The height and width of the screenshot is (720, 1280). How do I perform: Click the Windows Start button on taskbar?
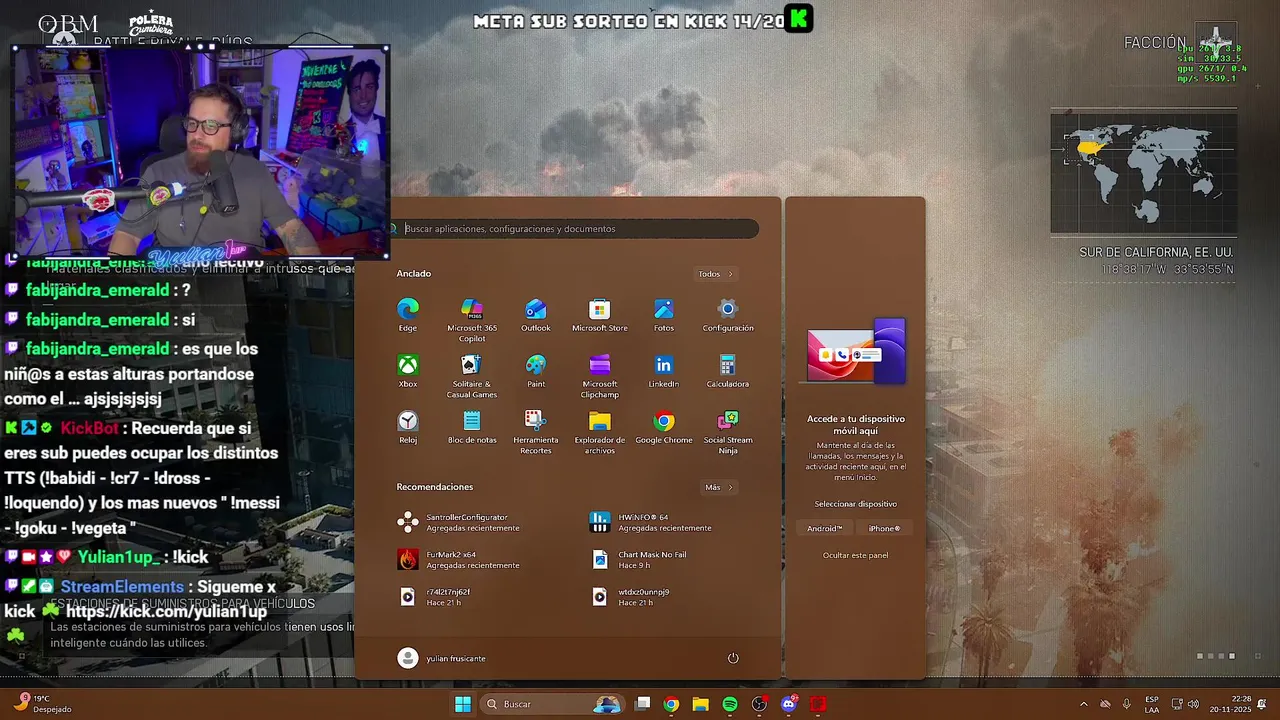(x=463, y=704)
